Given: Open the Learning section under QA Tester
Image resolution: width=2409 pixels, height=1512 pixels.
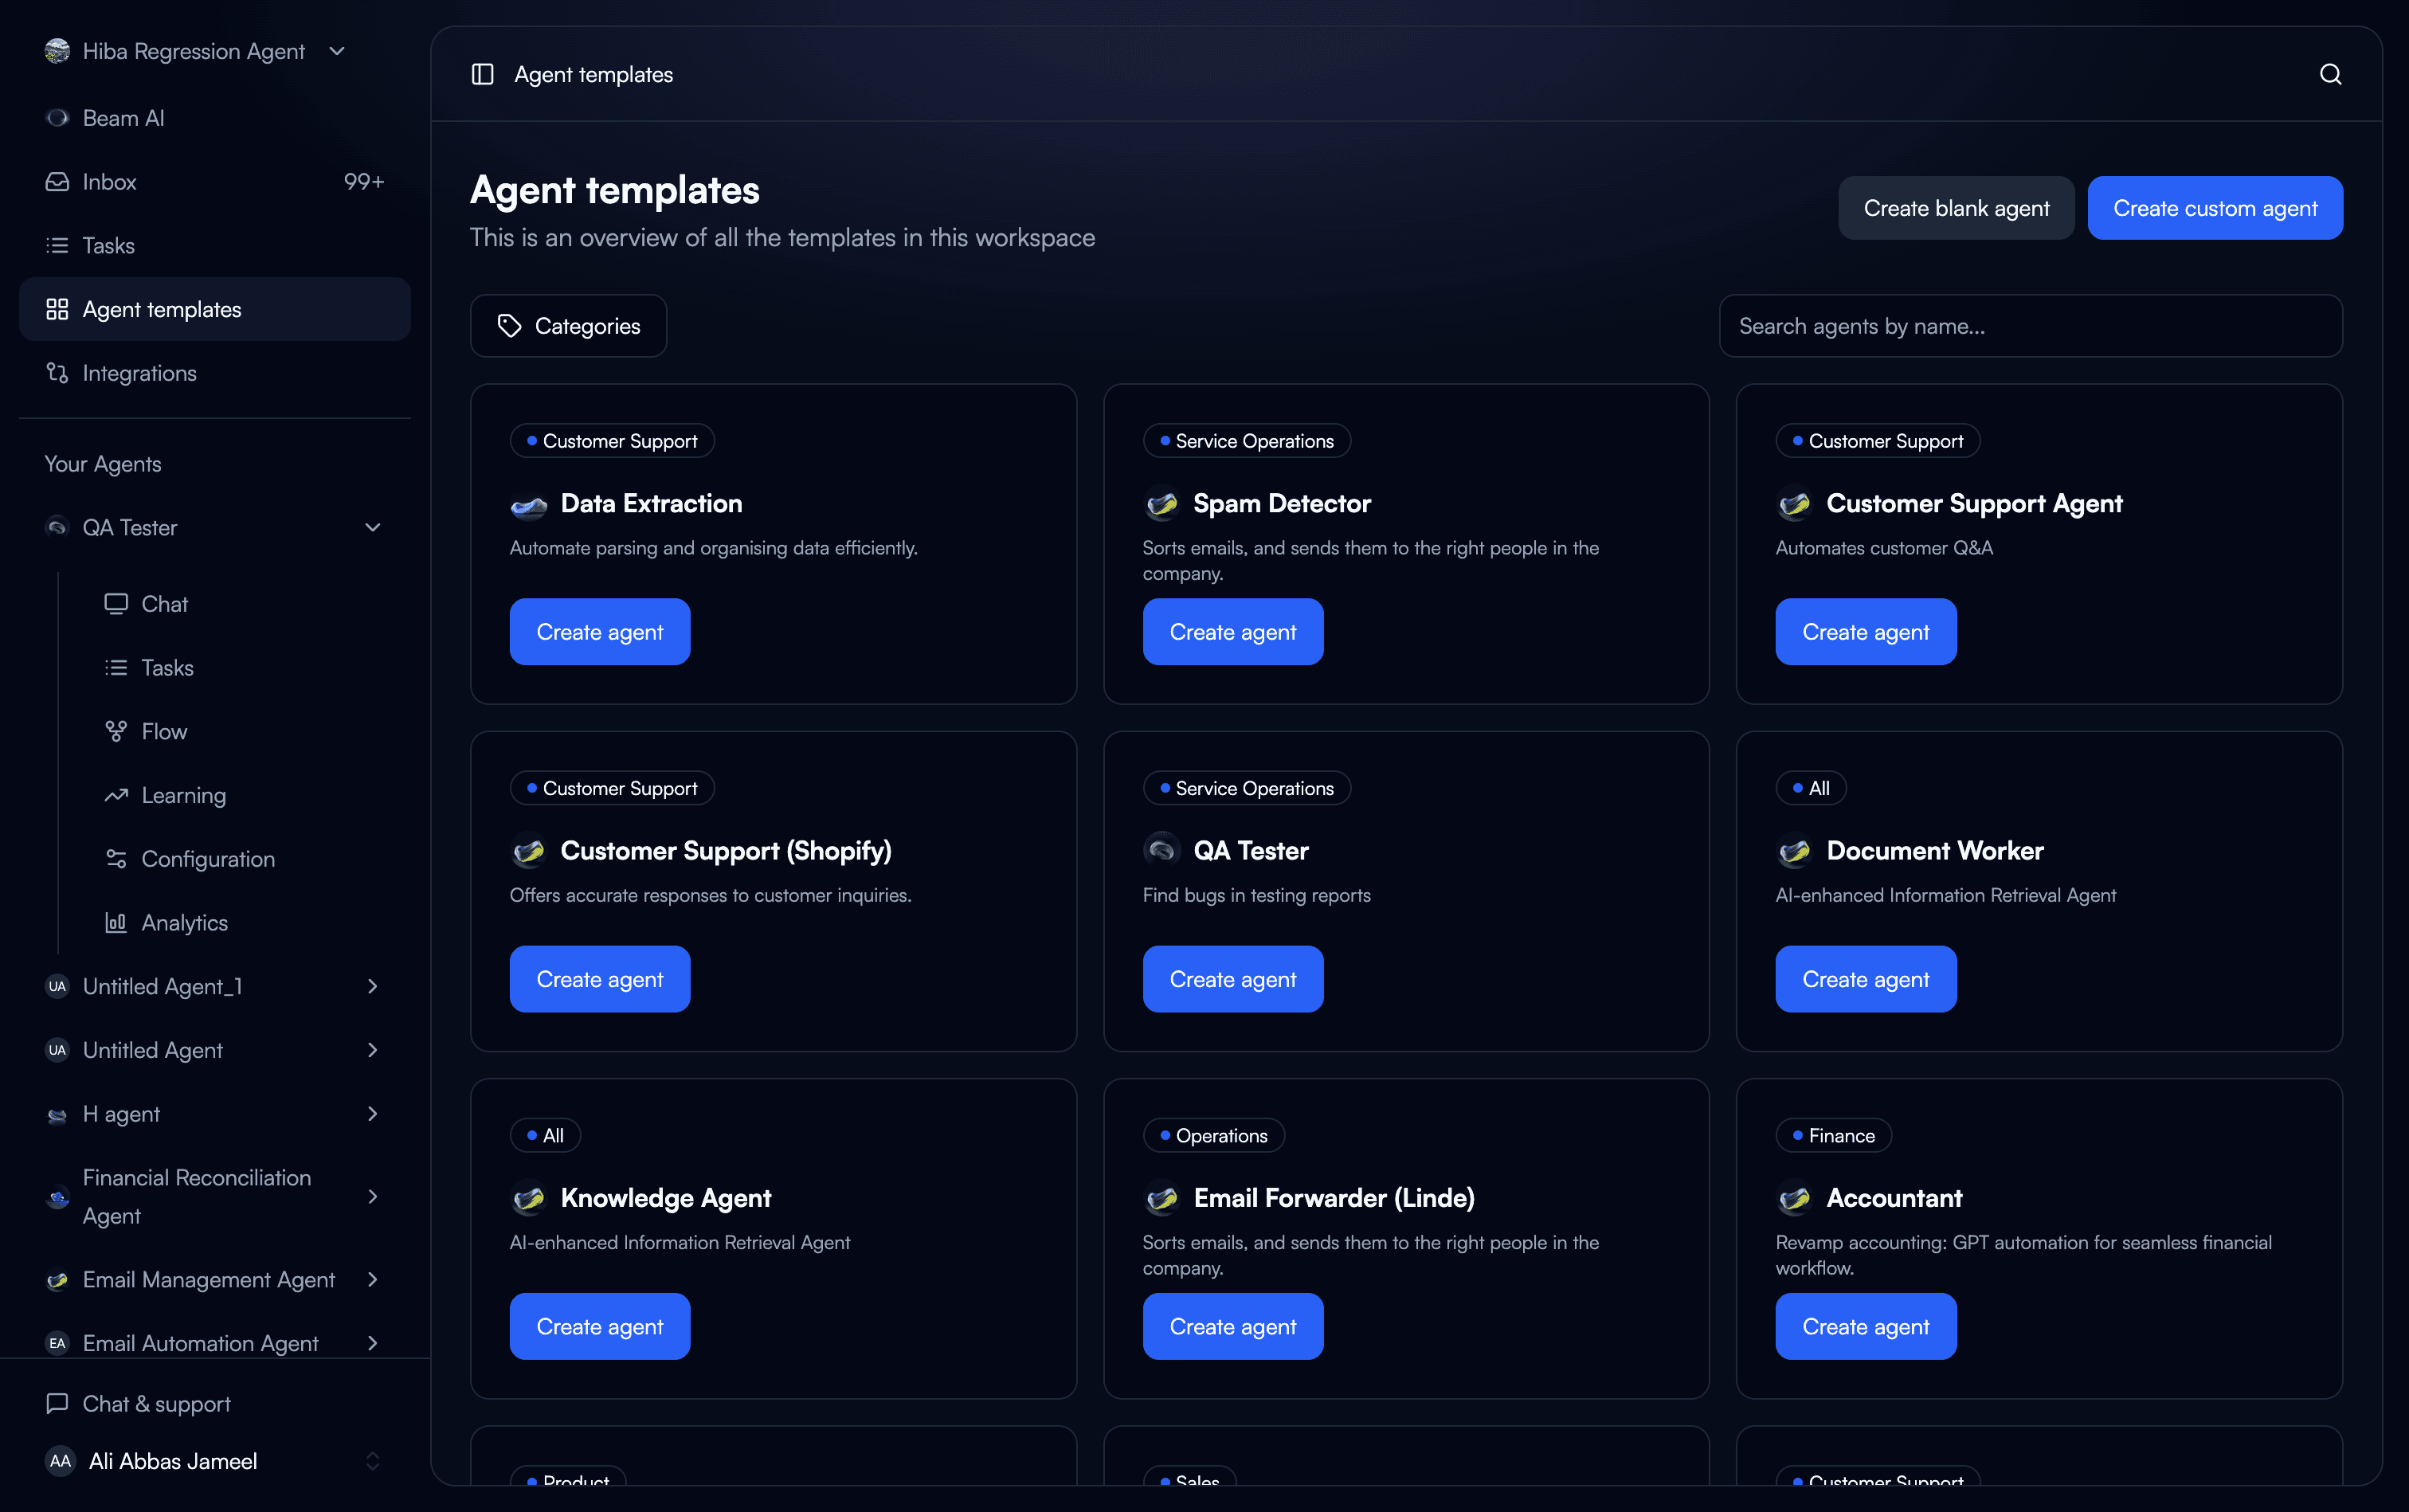Looking at the screenshot, I should [x=183, y=795].
